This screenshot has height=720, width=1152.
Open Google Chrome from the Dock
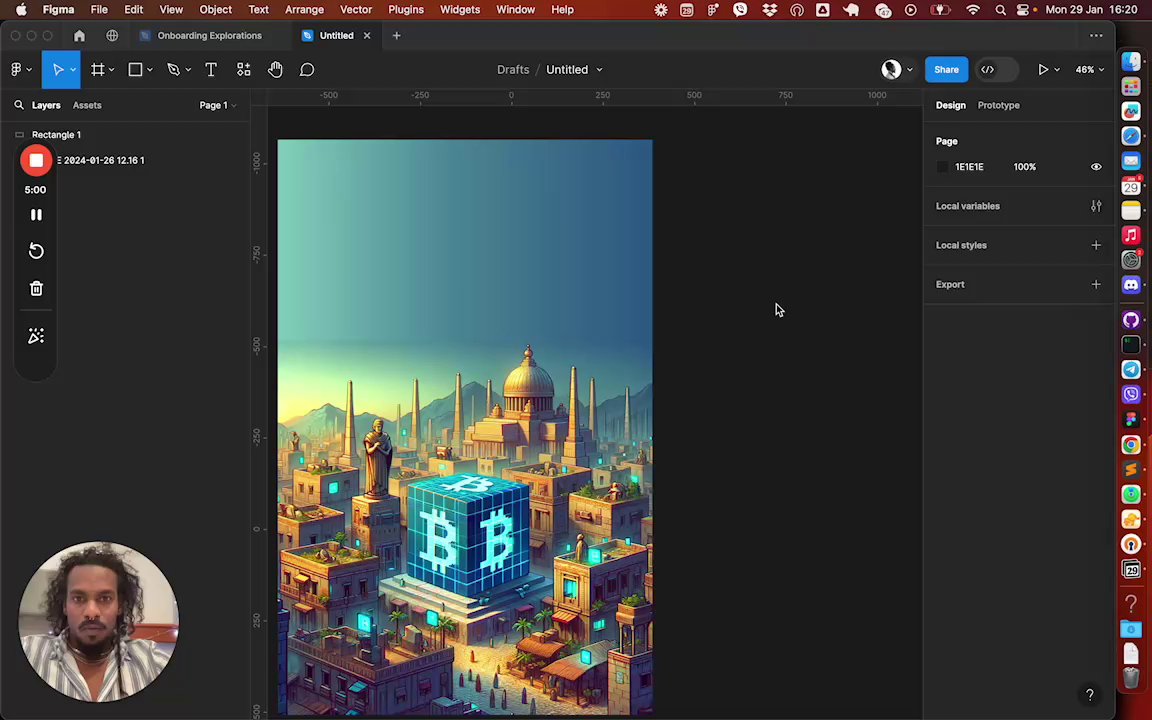(x=1131, y=444)
